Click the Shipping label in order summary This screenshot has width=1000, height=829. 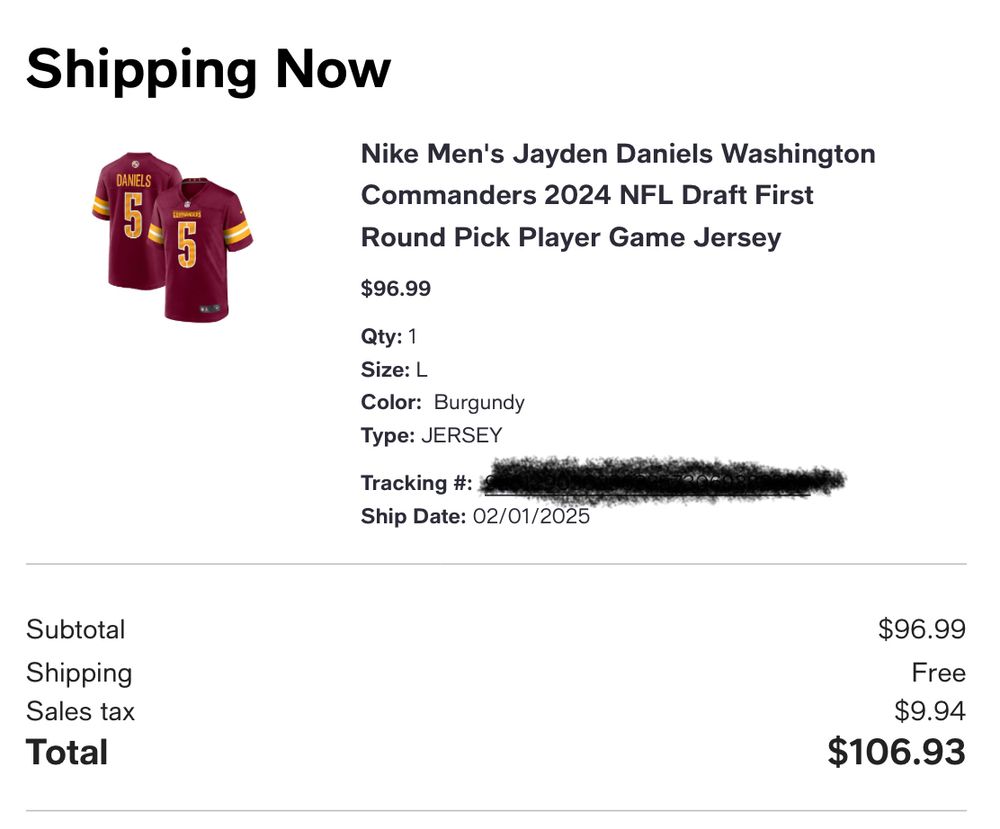point(79,672)
